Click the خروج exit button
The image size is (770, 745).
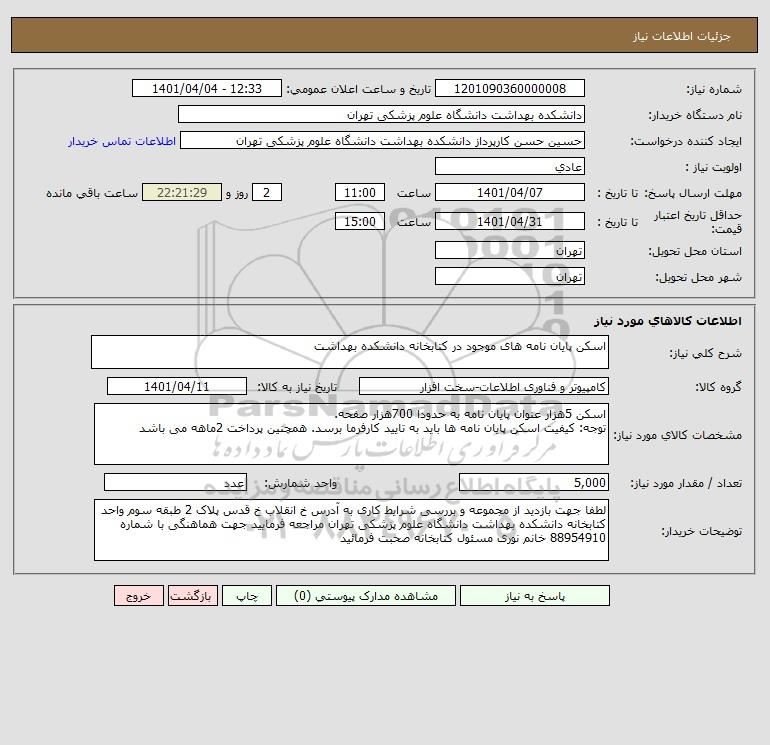[138, 596]
